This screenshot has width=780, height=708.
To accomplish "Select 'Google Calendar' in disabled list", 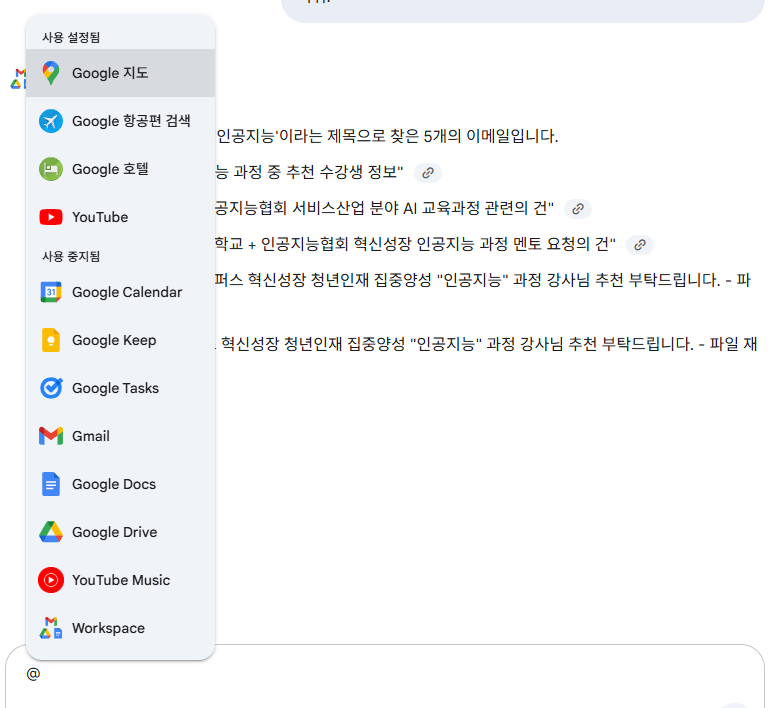I will (120, 292).
